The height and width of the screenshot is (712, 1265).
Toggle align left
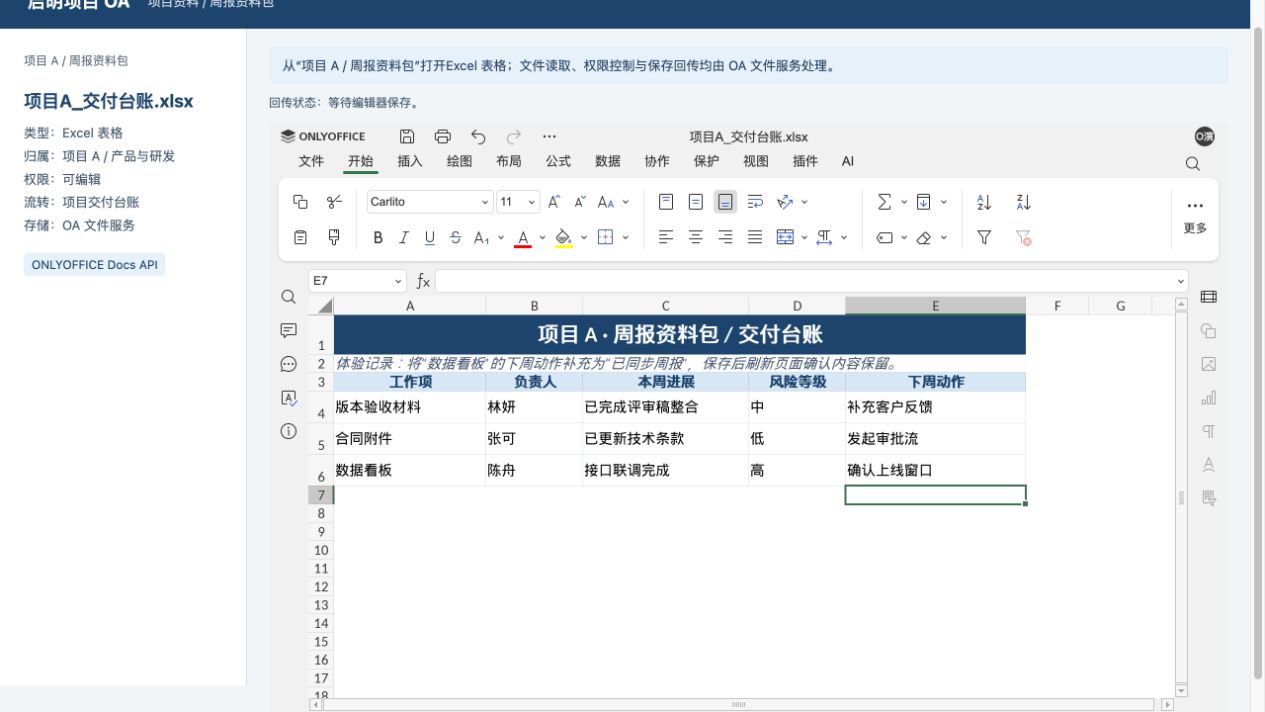(x=666, y=237)
